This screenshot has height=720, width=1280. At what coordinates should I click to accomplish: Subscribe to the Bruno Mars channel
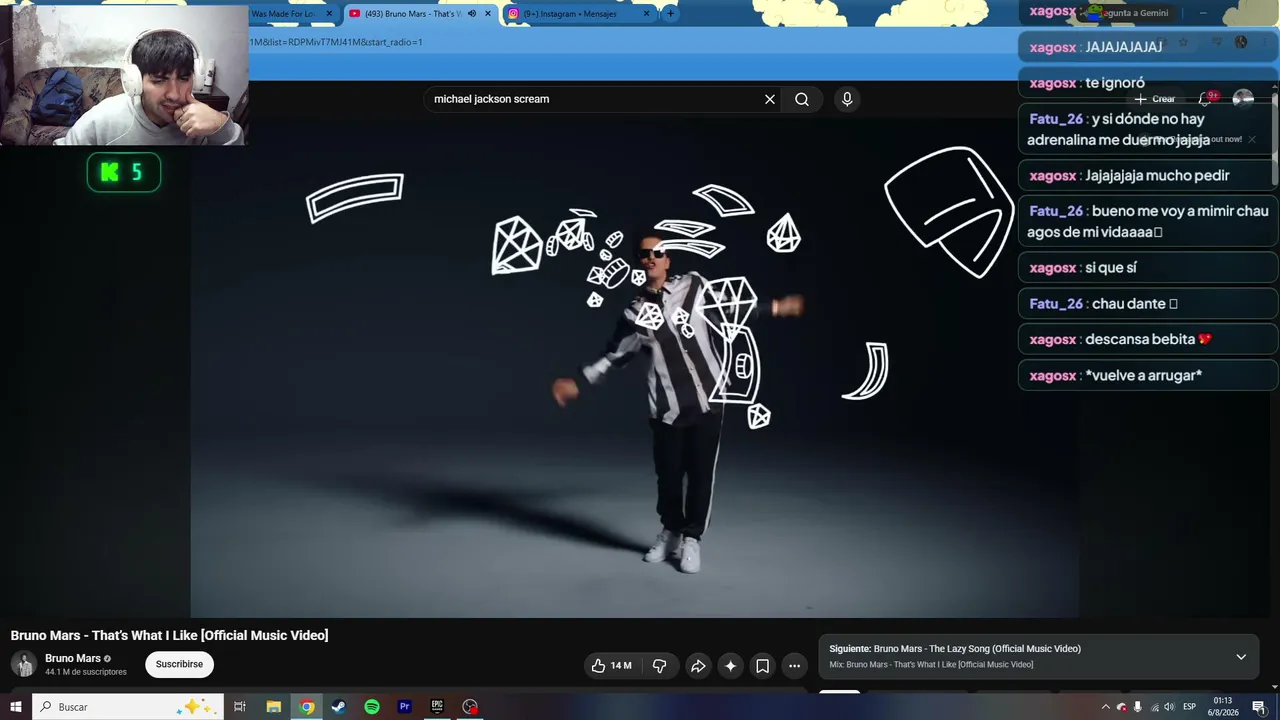click(179, 664)
